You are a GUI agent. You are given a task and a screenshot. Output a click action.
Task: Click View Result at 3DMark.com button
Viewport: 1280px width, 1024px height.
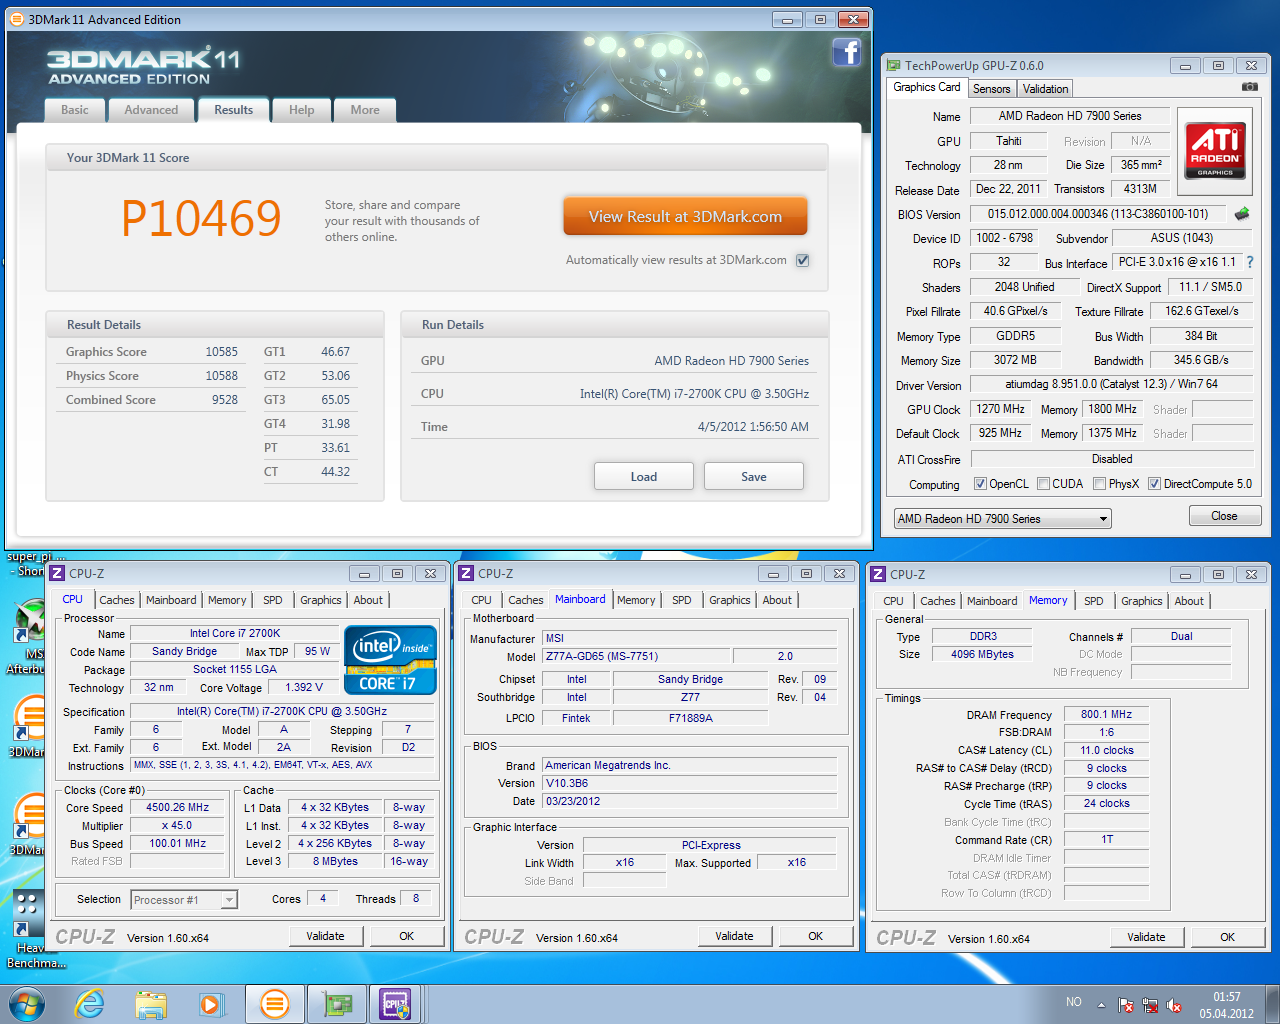[x=685, y=217]
